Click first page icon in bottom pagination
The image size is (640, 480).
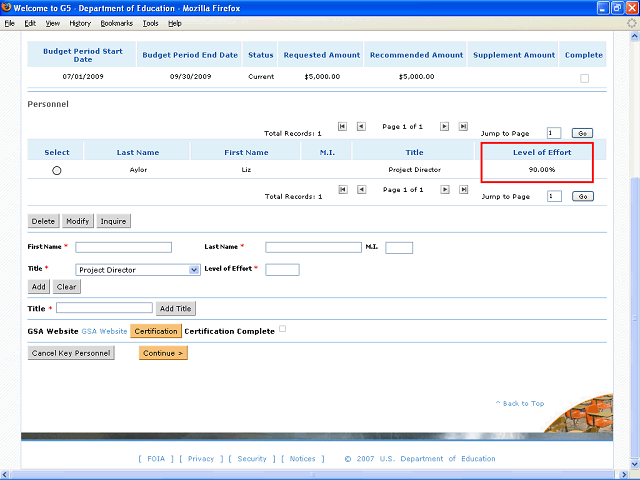343,190
